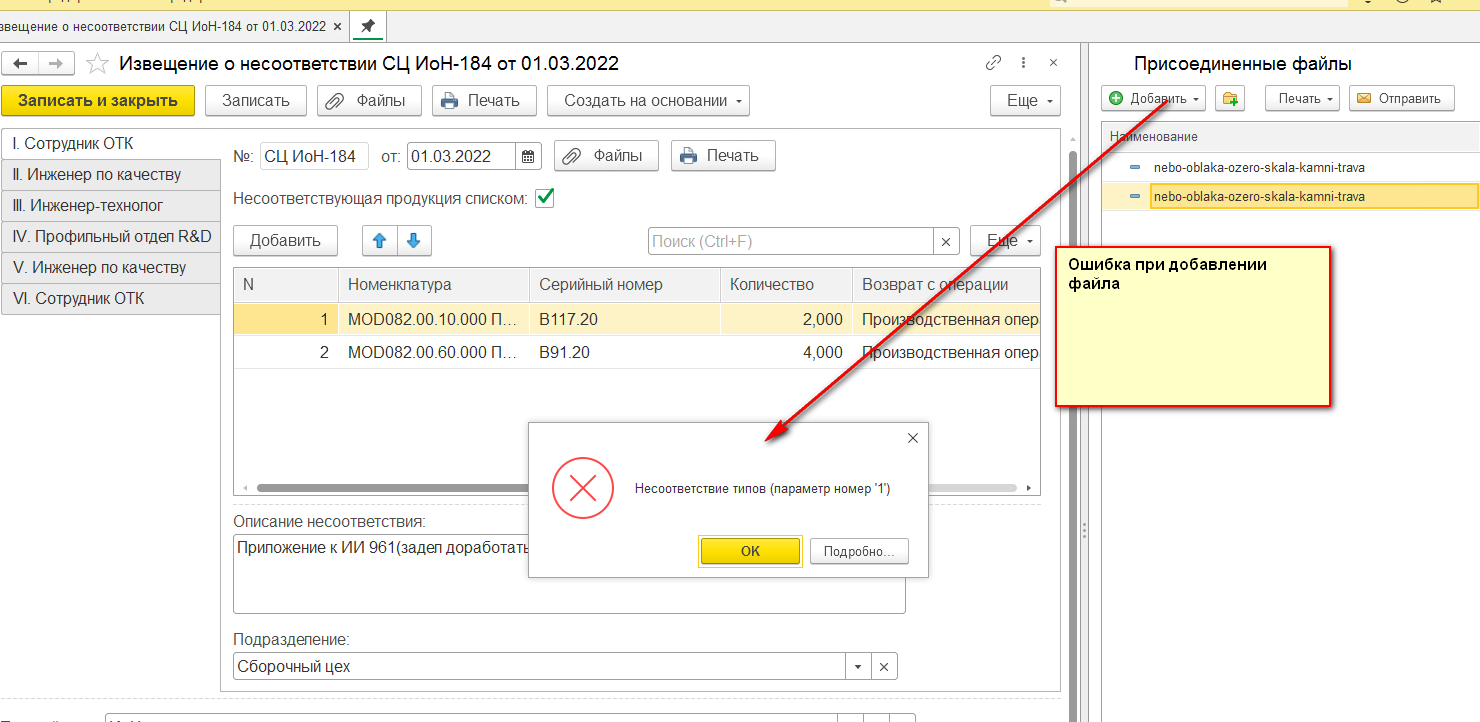Expand the 'Печать' dropdown in files panel
This screenshot has height=722, width=1480.
pyautogui.click(x=1306, y=98)
